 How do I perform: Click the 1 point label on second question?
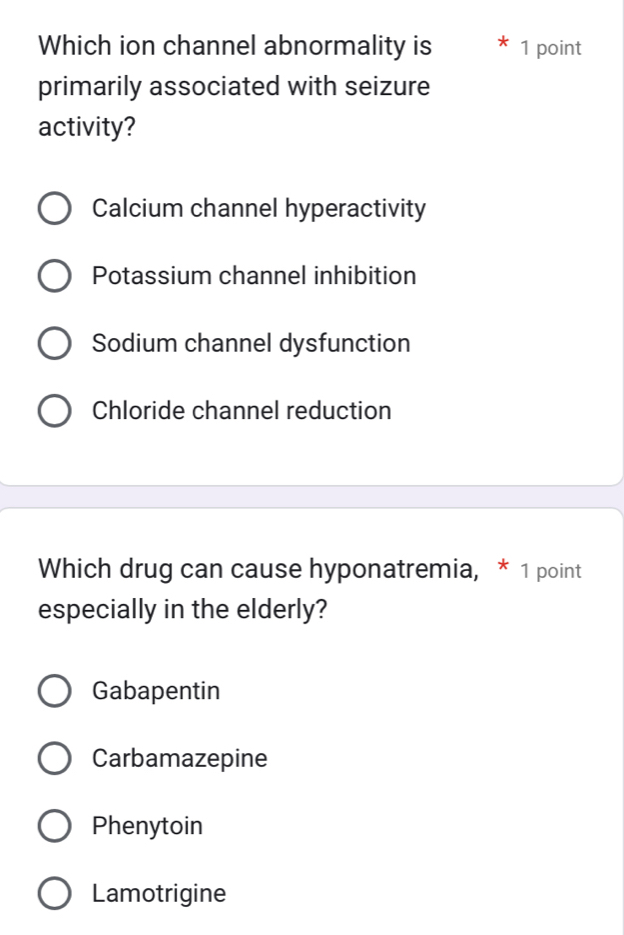tap(552, 570)
